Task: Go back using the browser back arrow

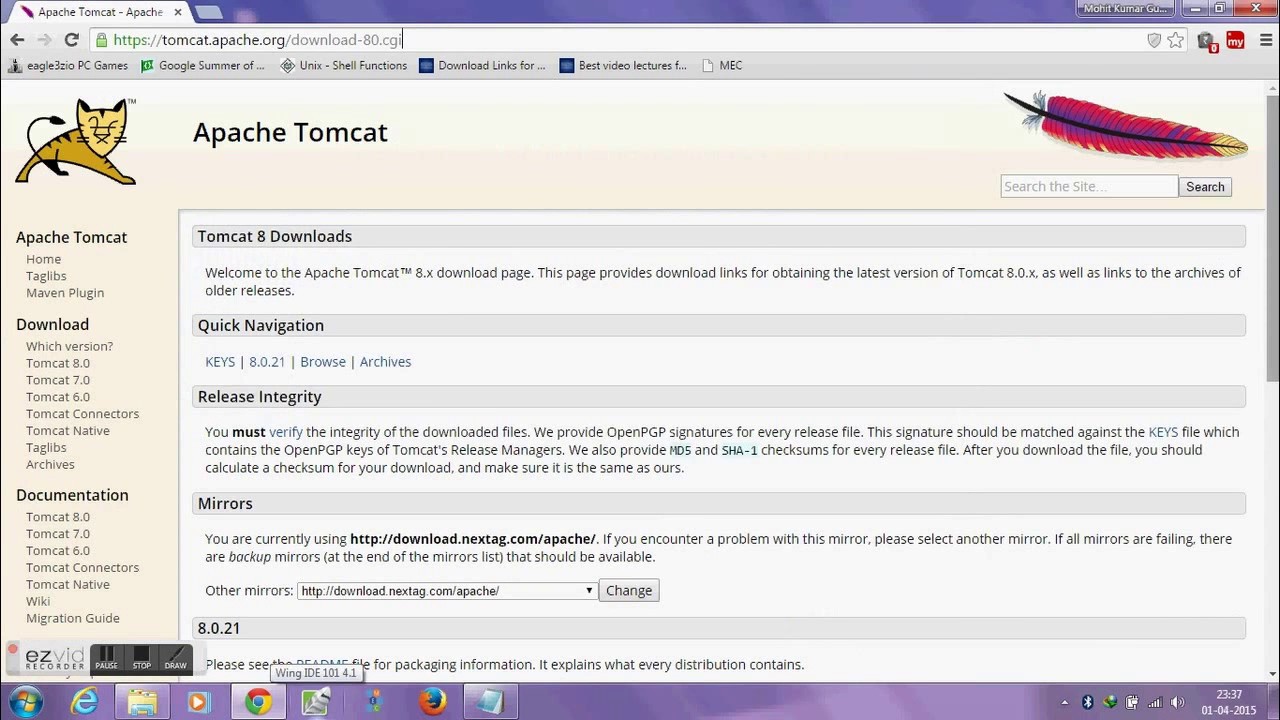Action: click(x=17, y=40)
